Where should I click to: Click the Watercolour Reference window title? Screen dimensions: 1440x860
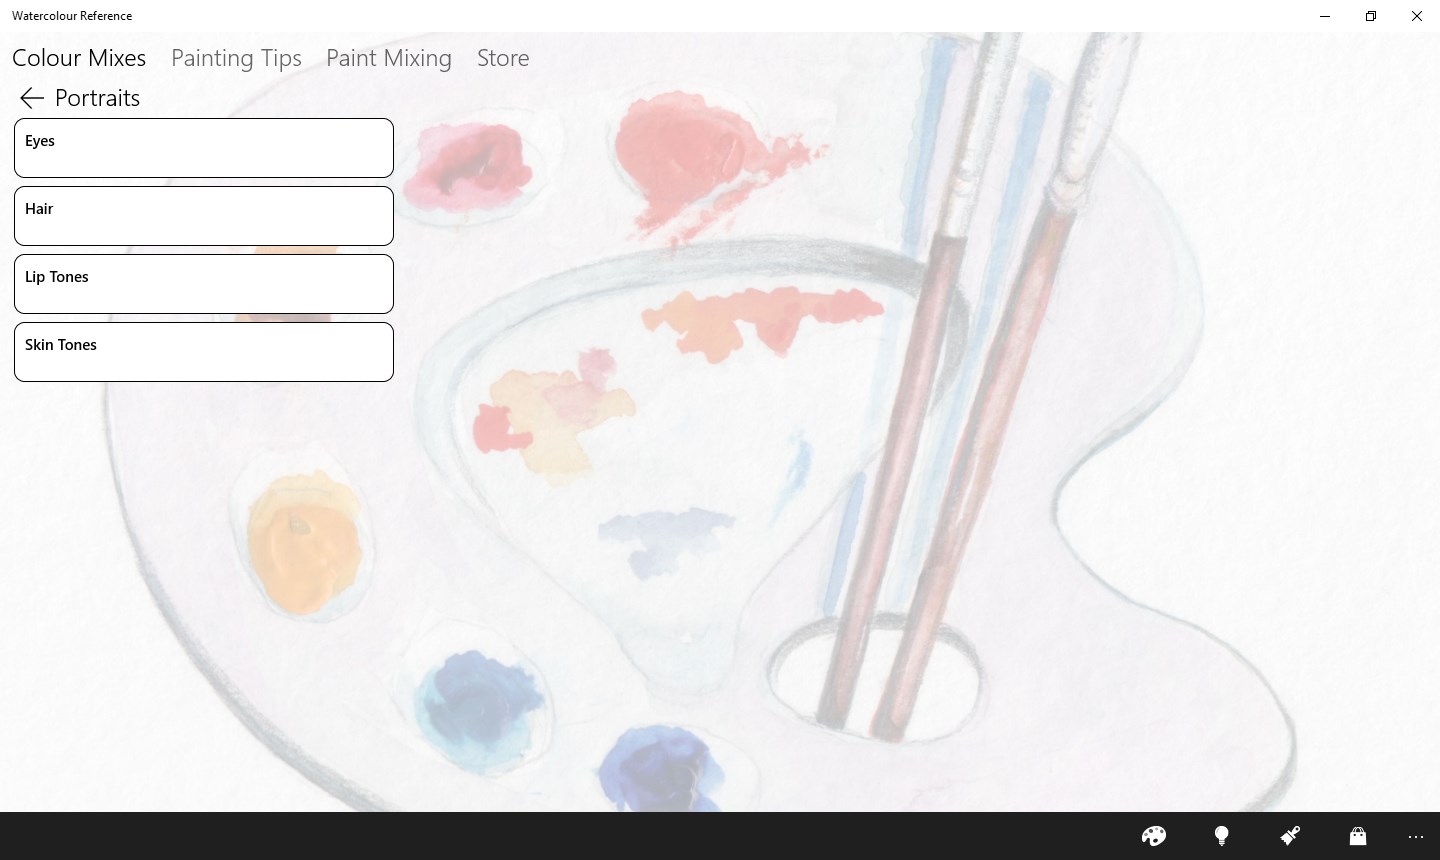pyautogui.click(x=72, y=16)
